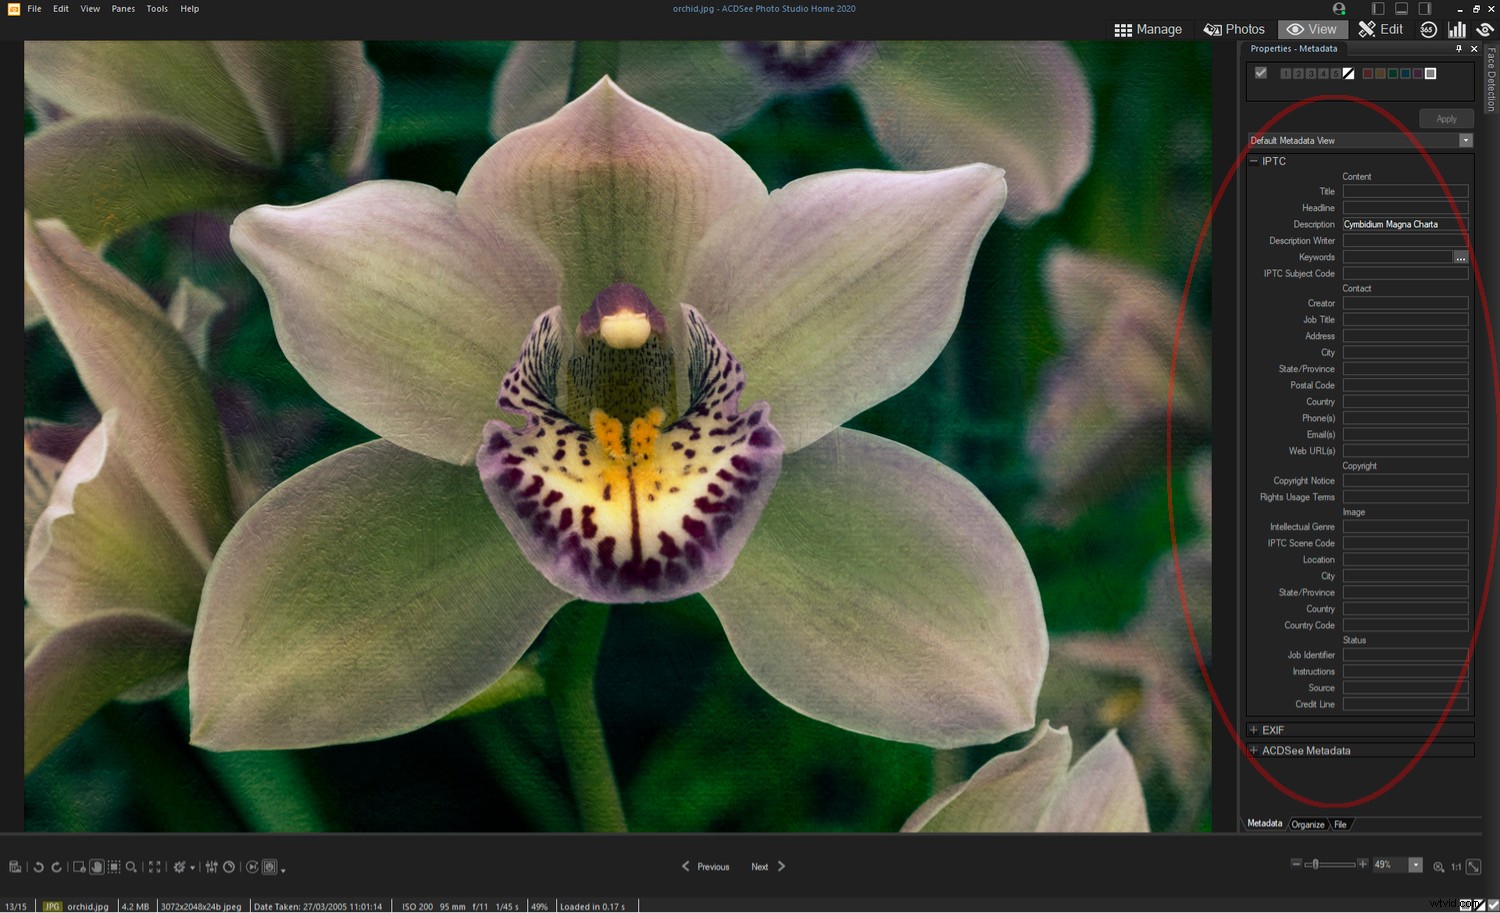1500x913 pixels.
Task: Expand the ACDSee Metadata section
Action: (x=1254, y=750)
